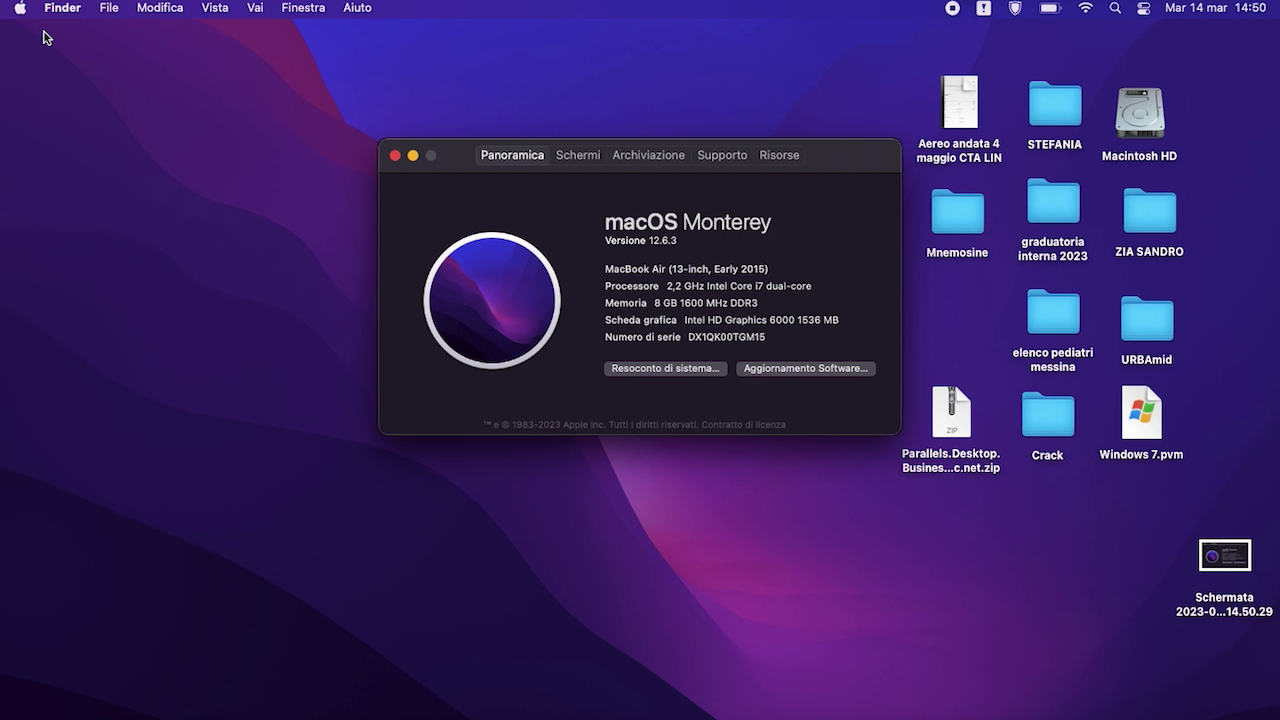The image size is (1280, 720).
Task: Click the date and time Mar 14 mar 14:50
Action: pyautogui.click(x=1215, y=8)
